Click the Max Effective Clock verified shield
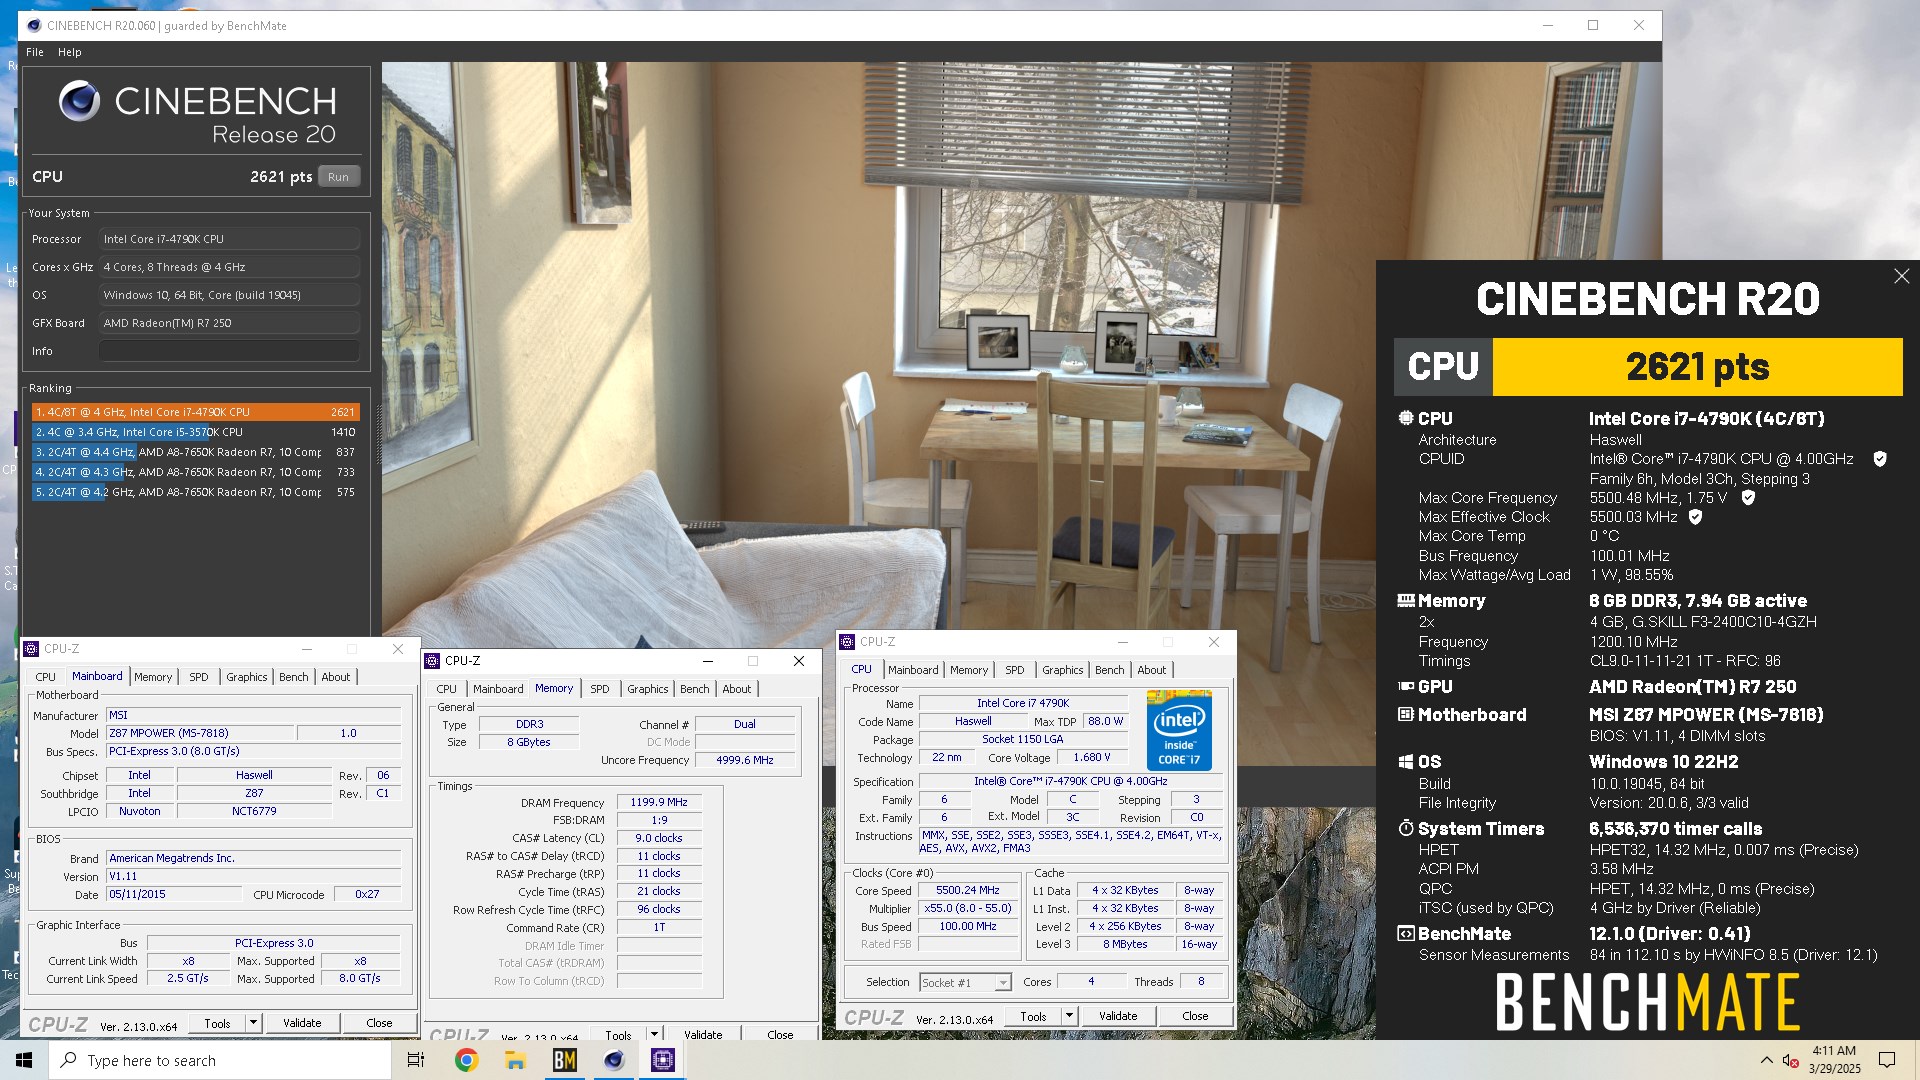This screenshot has width=1920, height=1080. tap(1695, 517)
